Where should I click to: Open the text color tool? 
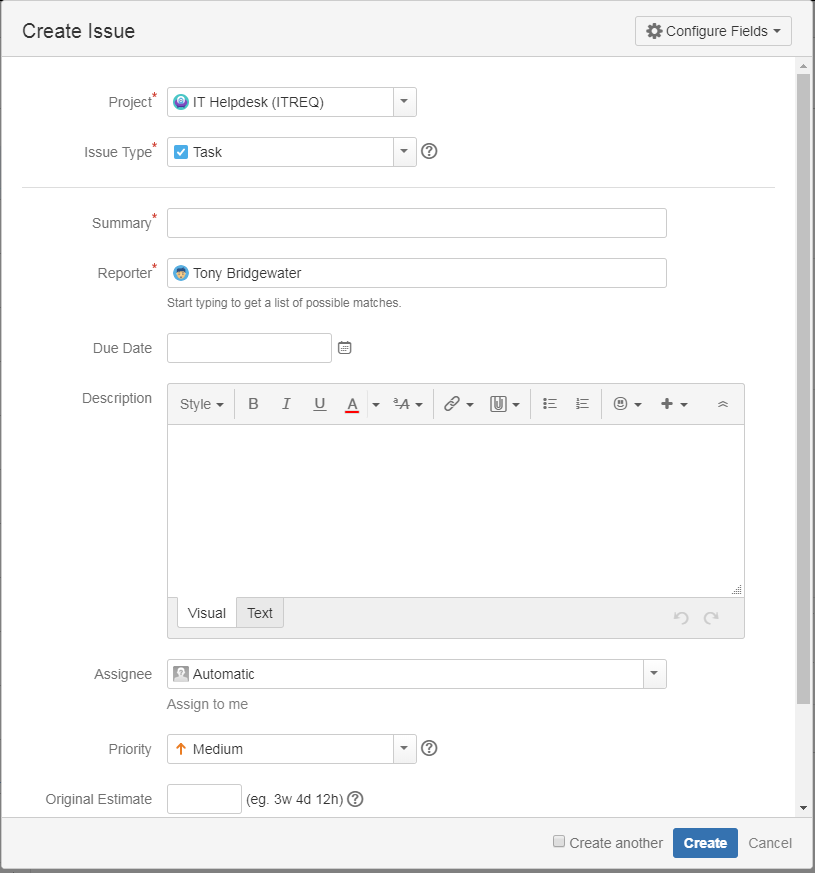[x=352, y=403]
